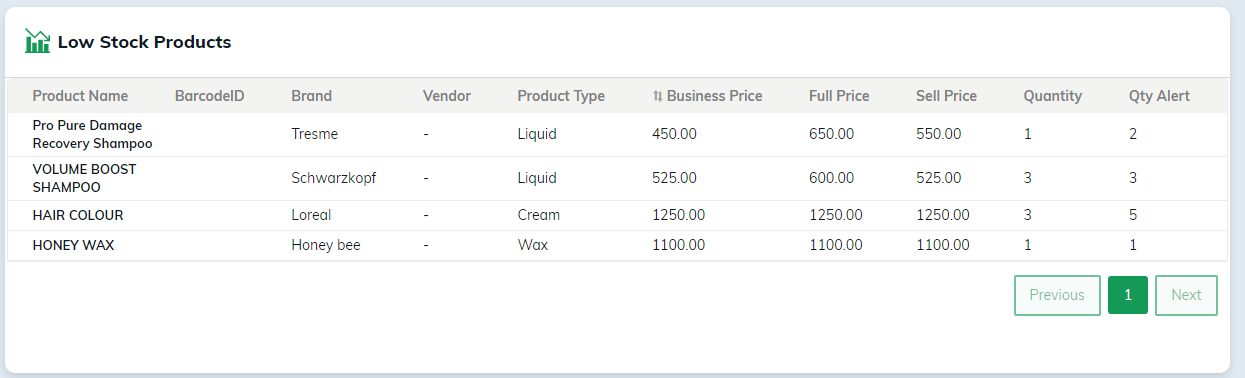Select Pro Pure Damage Recovery Shampoo row
Viewport: 1245px width, 378px height.
pos(617,134)
